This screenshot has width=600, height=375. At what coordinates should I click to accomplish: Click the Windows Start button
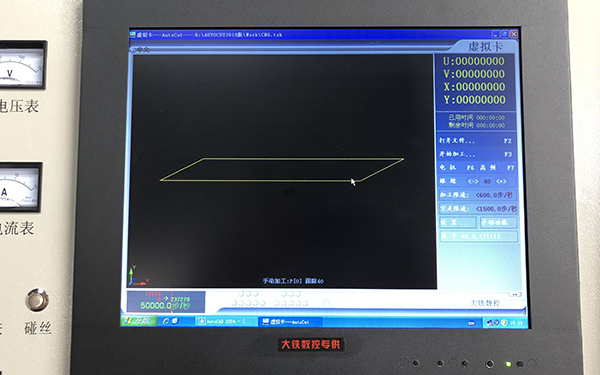click(x=139, y=321)
